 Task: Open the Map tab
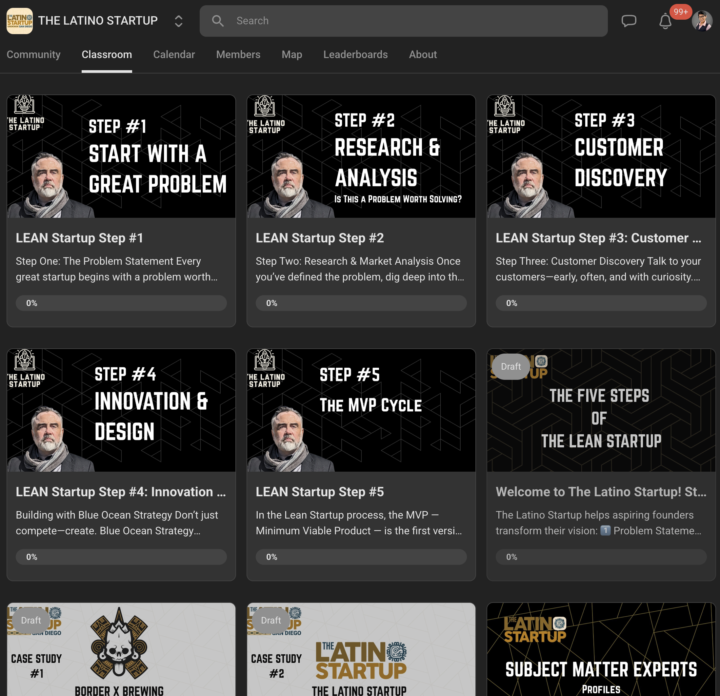coord(292,54)
